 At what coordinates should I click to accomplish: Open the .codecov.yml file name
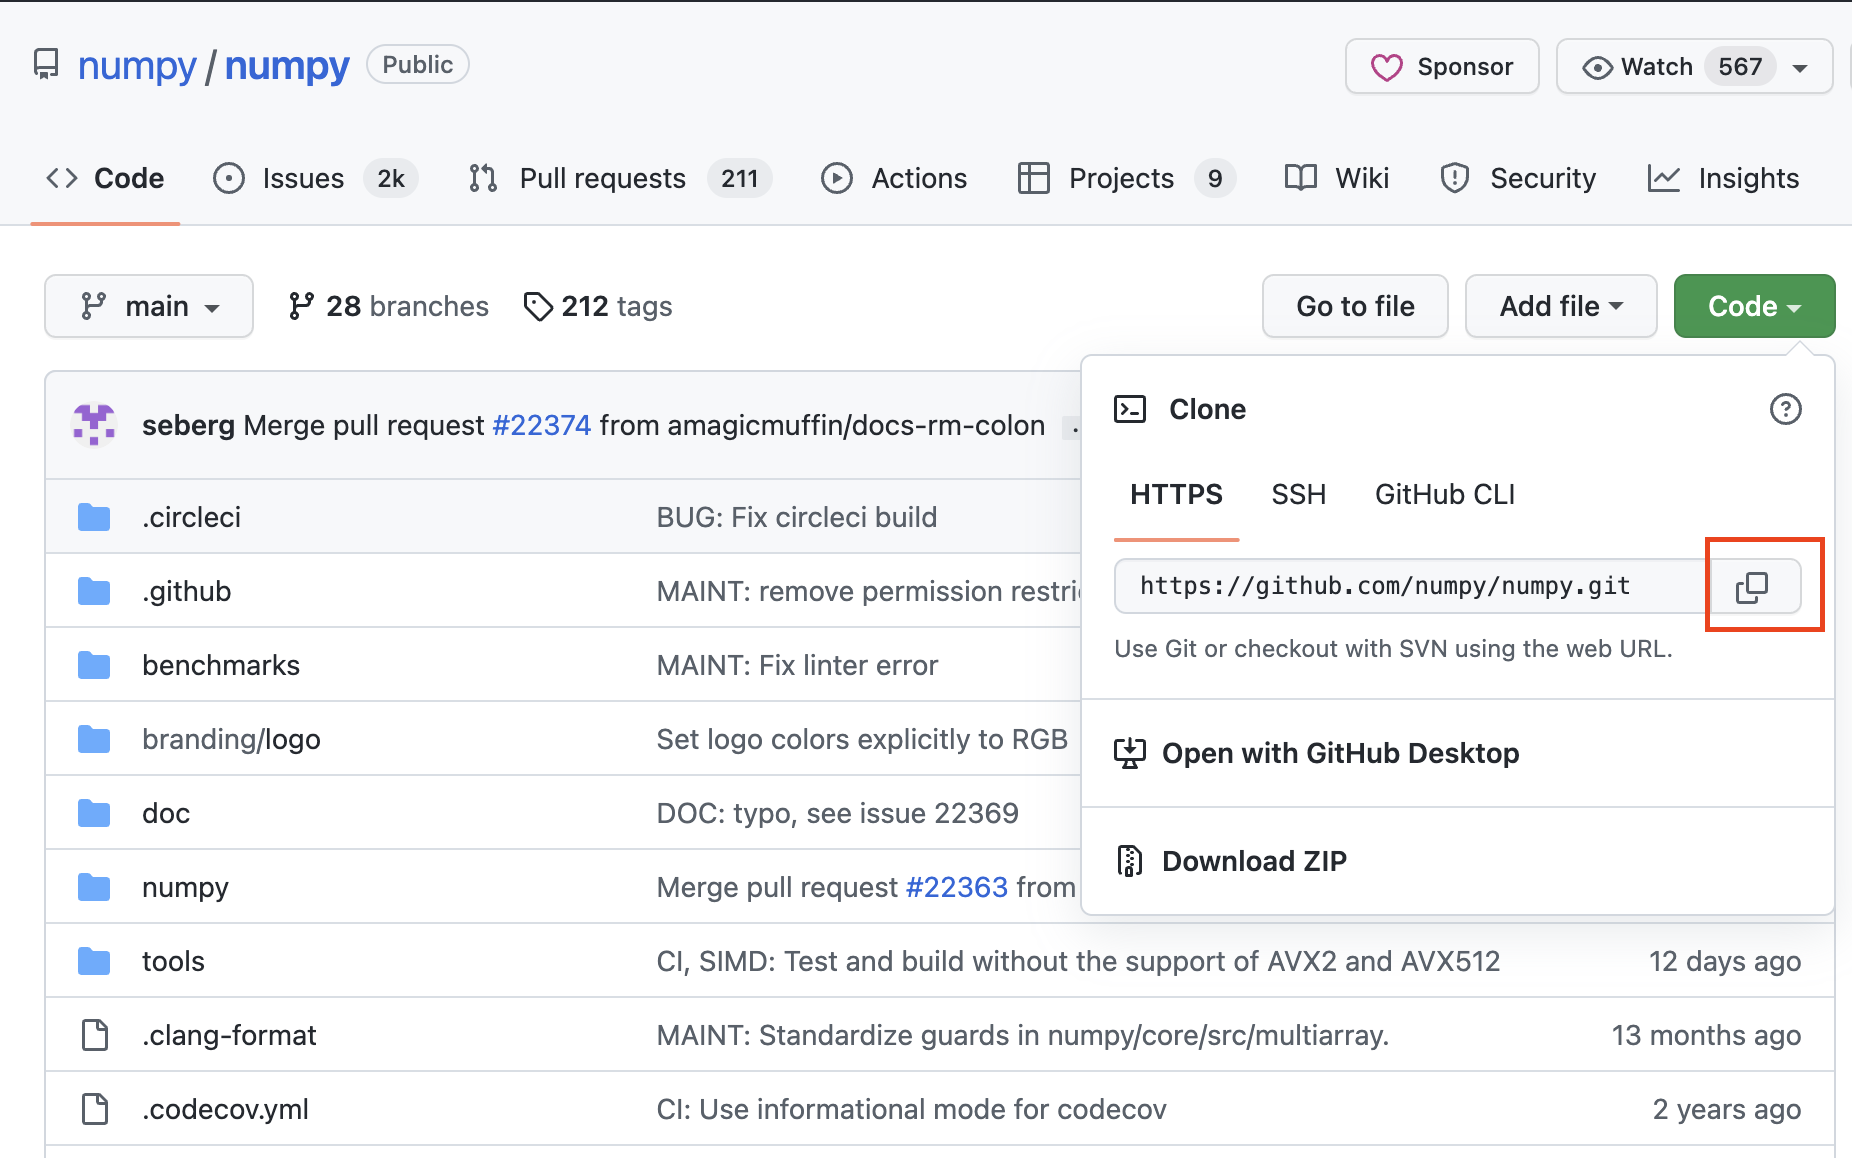point(225,1109)
